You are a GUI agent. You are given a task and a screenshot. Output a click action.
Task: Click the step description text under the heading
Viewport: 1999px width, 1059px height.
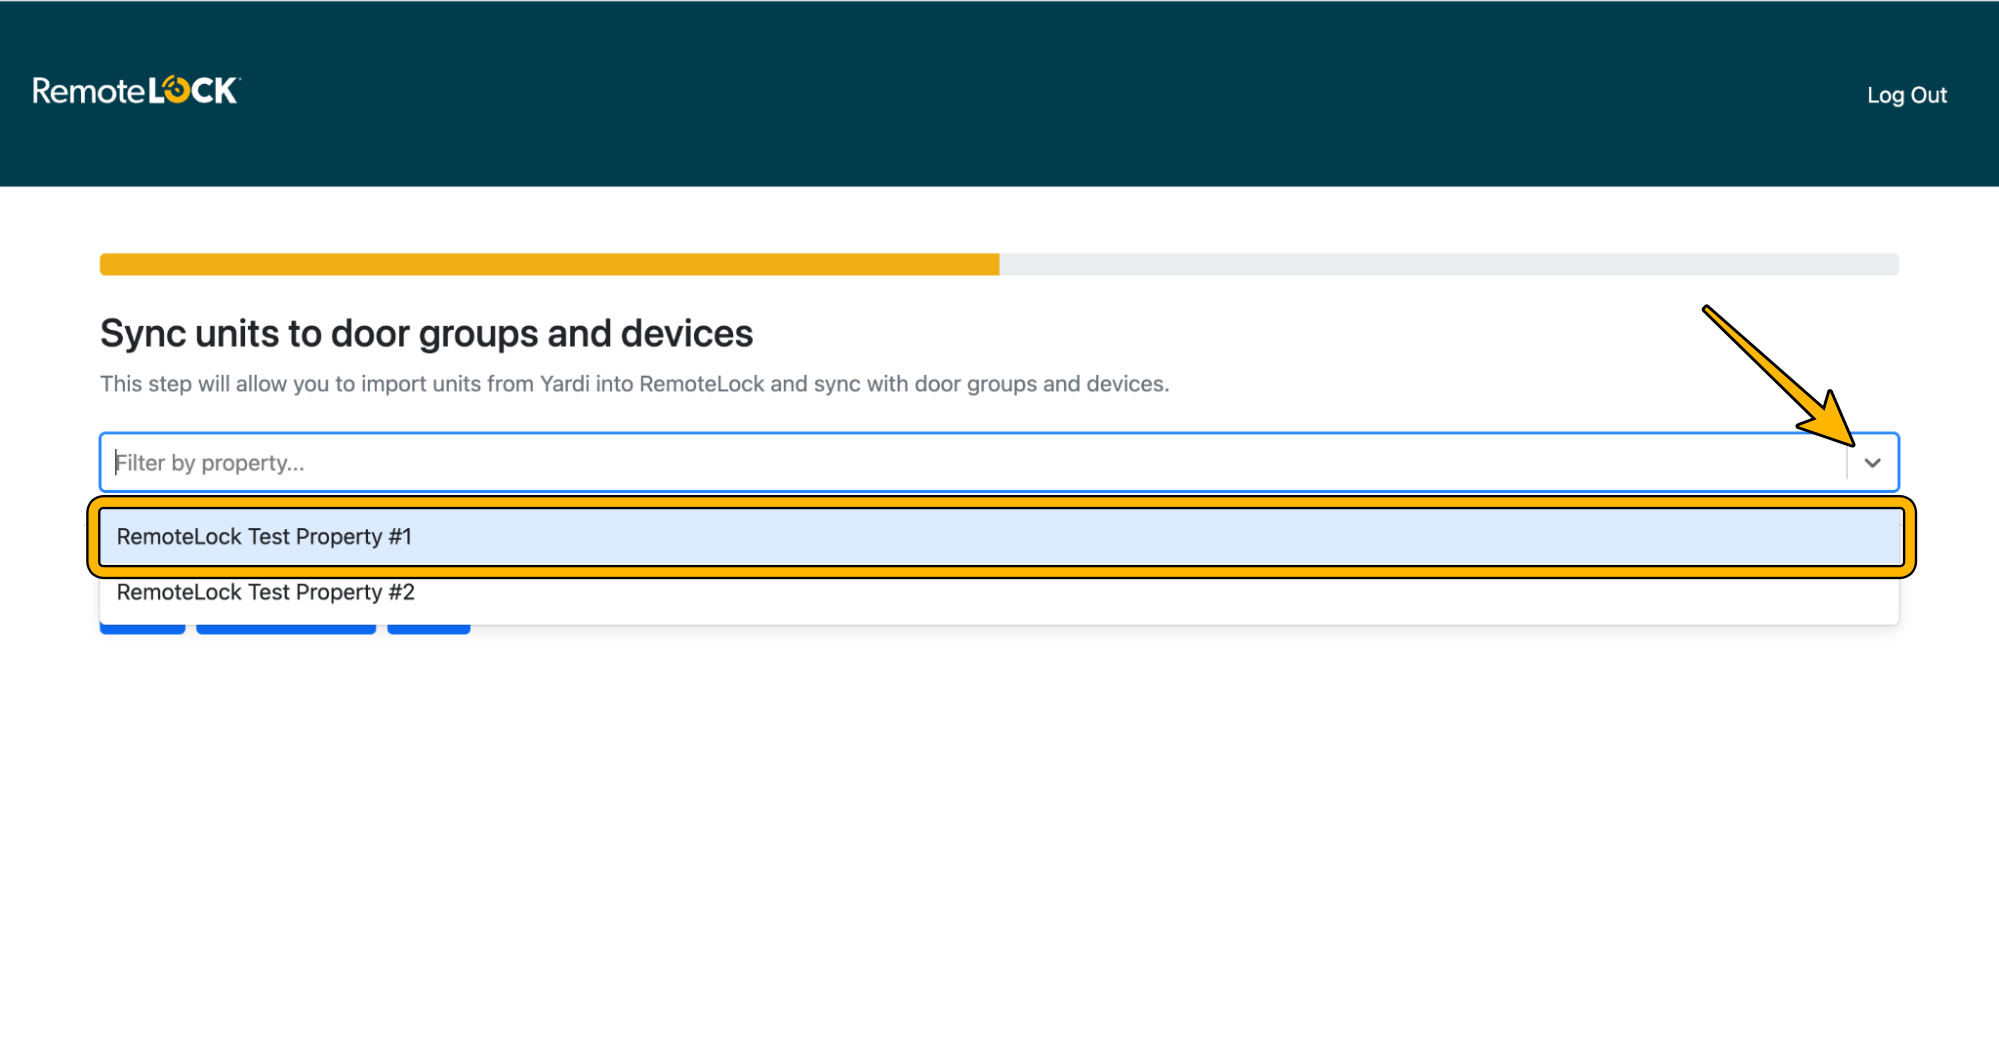point(634,384)
